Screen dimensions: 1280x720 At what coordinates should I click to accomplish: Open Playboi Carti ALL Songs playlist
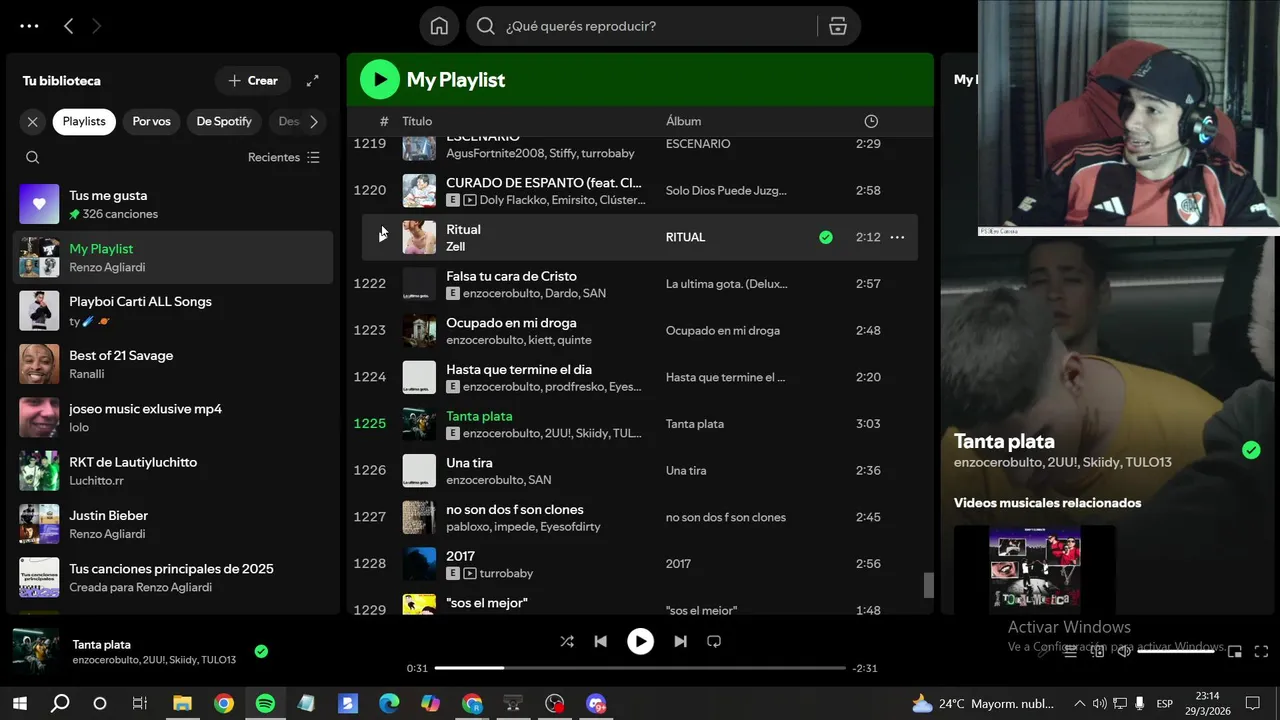173,311
